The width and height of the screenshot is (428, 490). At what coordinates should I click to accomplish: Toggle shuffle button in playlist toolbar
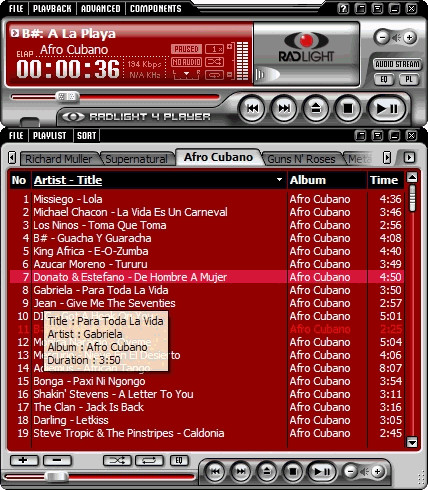pos(117,461)
